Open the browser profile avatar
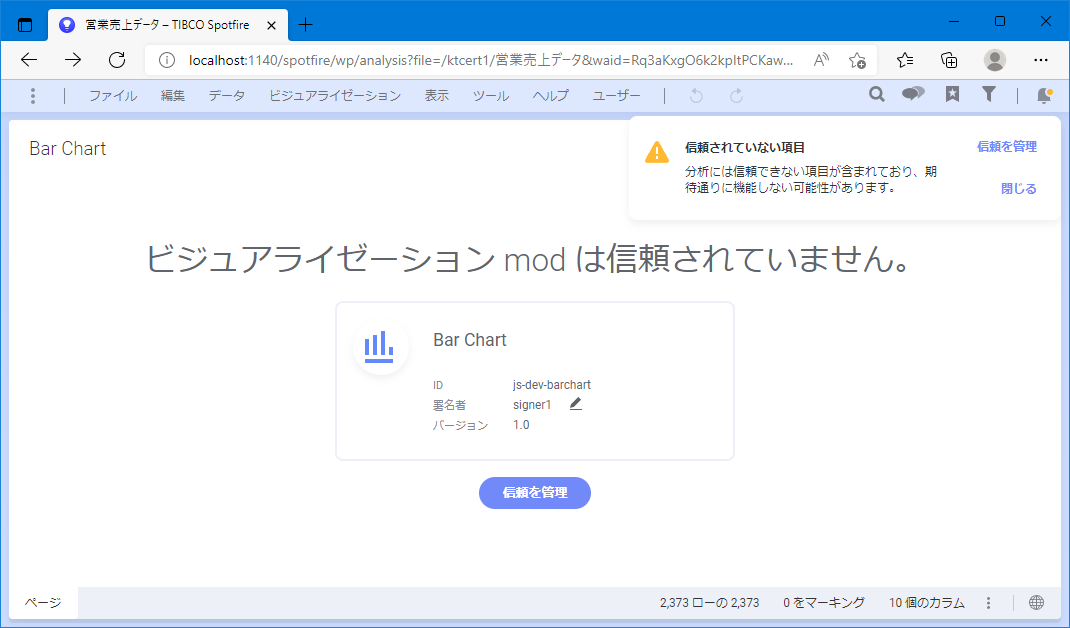The width and height of the screenshot is (1070, 628). [995, 60]
